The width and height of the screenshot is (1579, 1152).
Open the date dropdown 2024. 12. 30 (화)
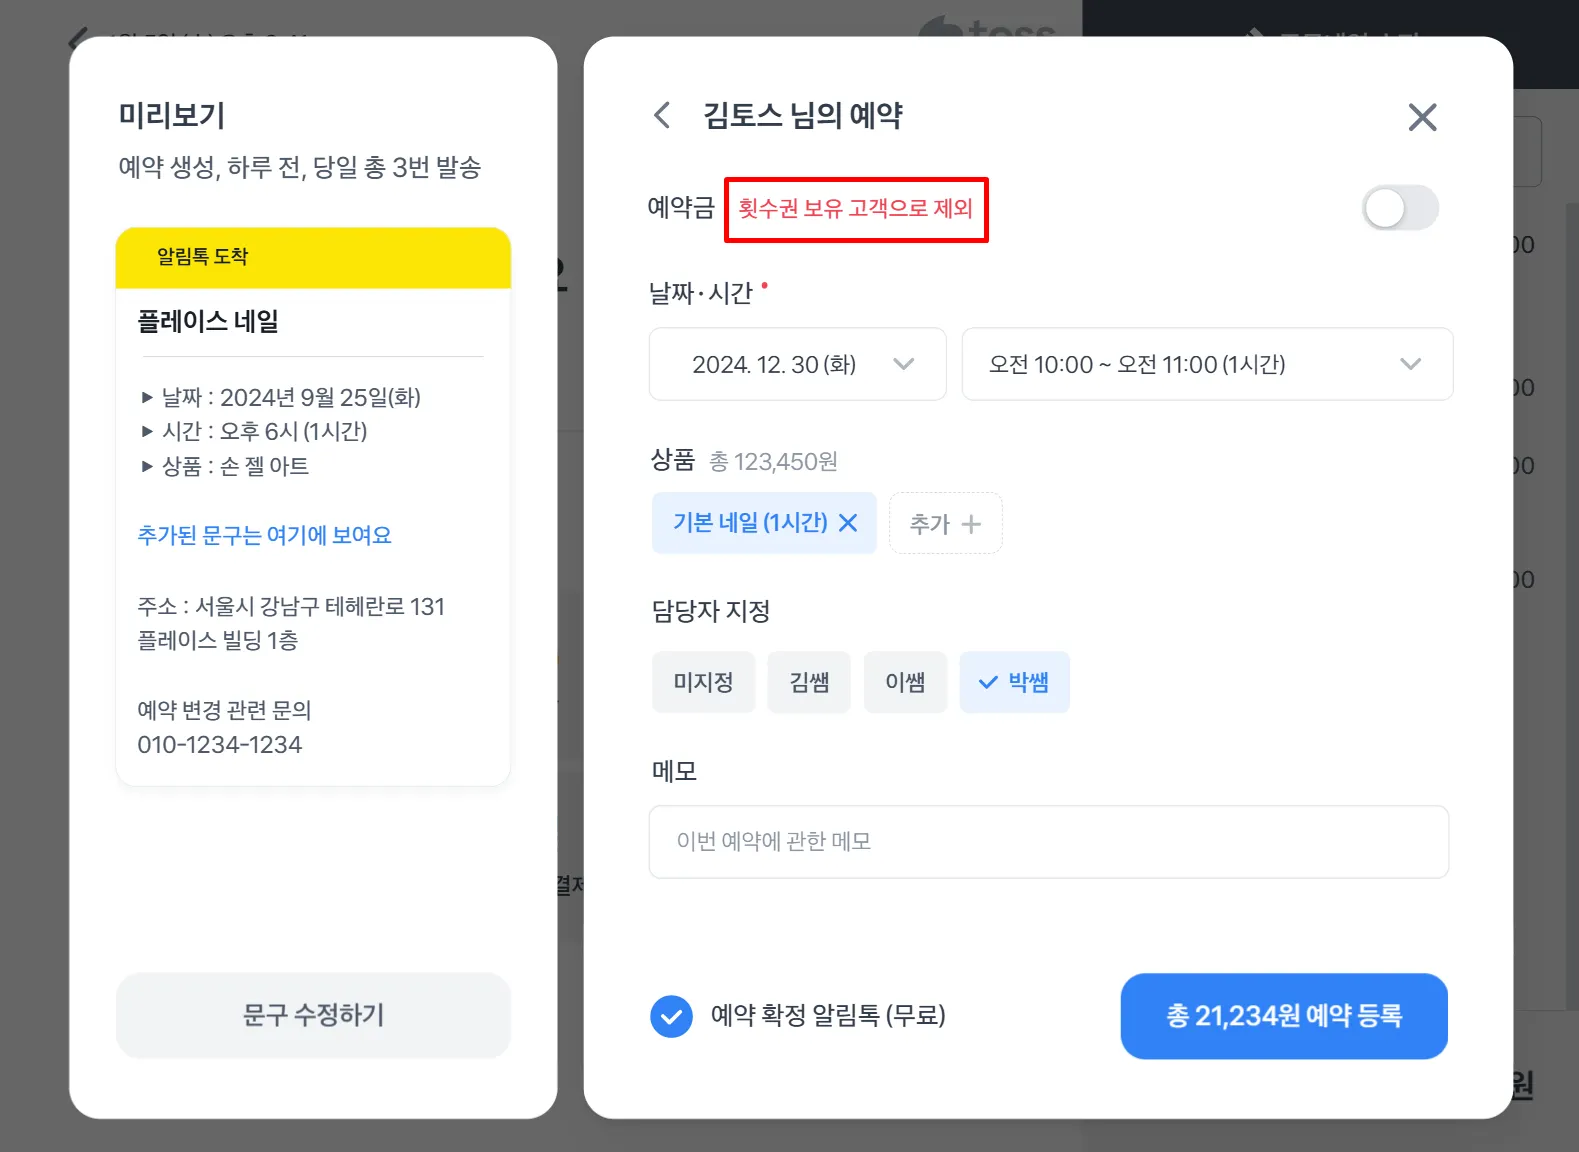pos(797,364)
